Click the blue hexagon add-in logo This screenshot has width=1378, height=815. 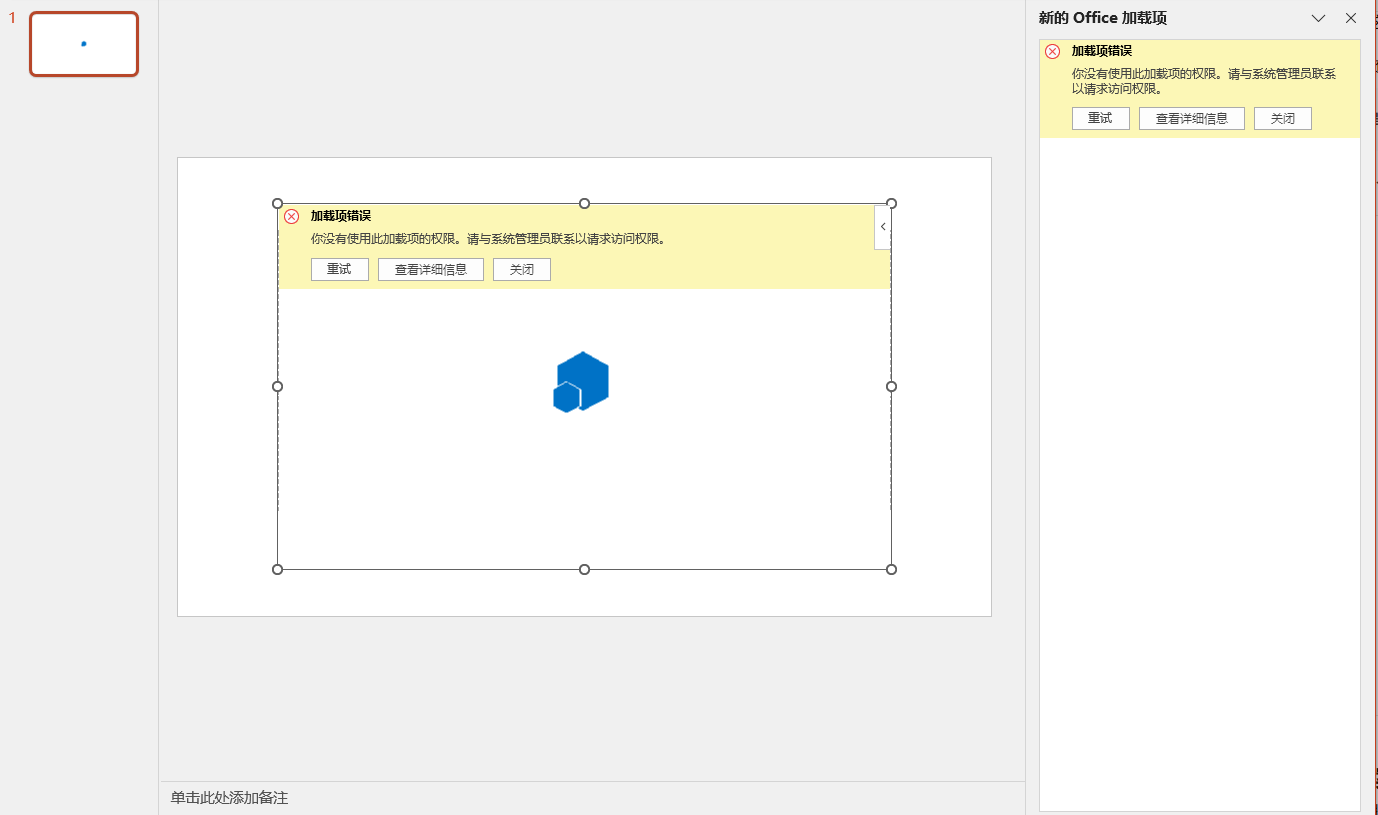(x=581, y=382)
